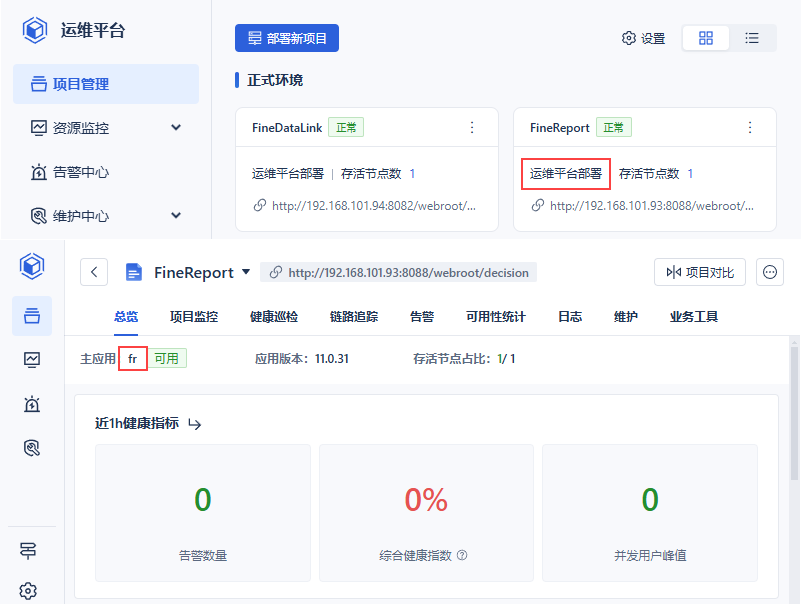The width and height of the screenshot is (801, 604).
Task: Expand the 资源监控 chevron
Action: 176,128
